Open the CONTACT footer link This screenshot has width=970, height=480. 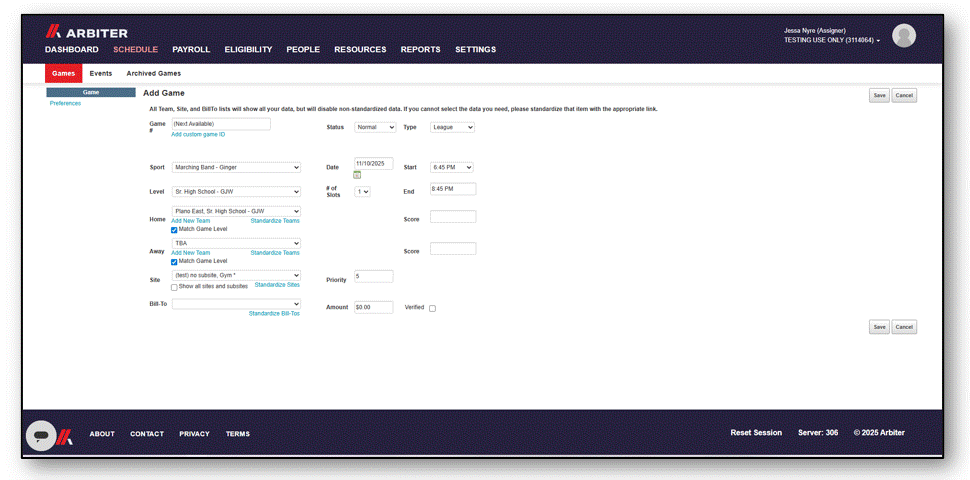[147, 434]
